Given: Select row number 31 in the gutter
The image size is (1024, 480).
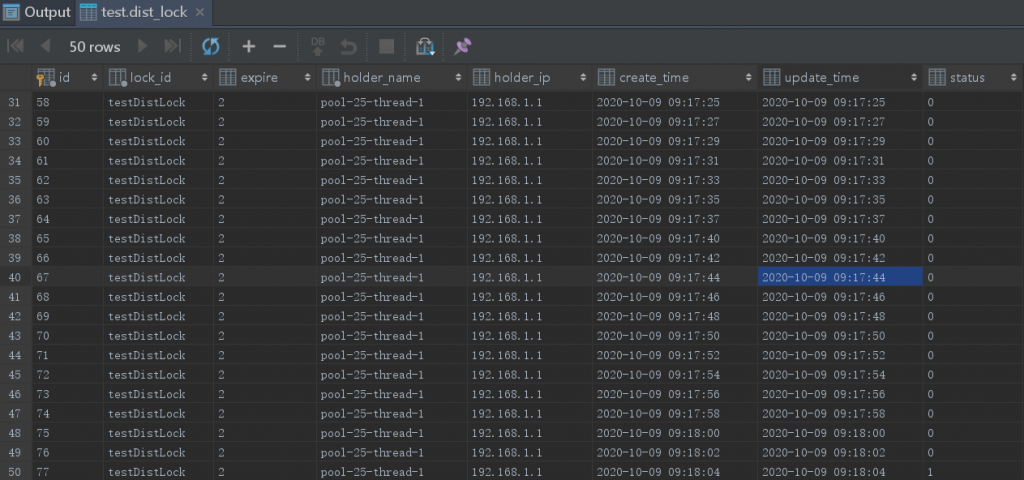Looking at the screenshot, I should click(x=15, y=103).
